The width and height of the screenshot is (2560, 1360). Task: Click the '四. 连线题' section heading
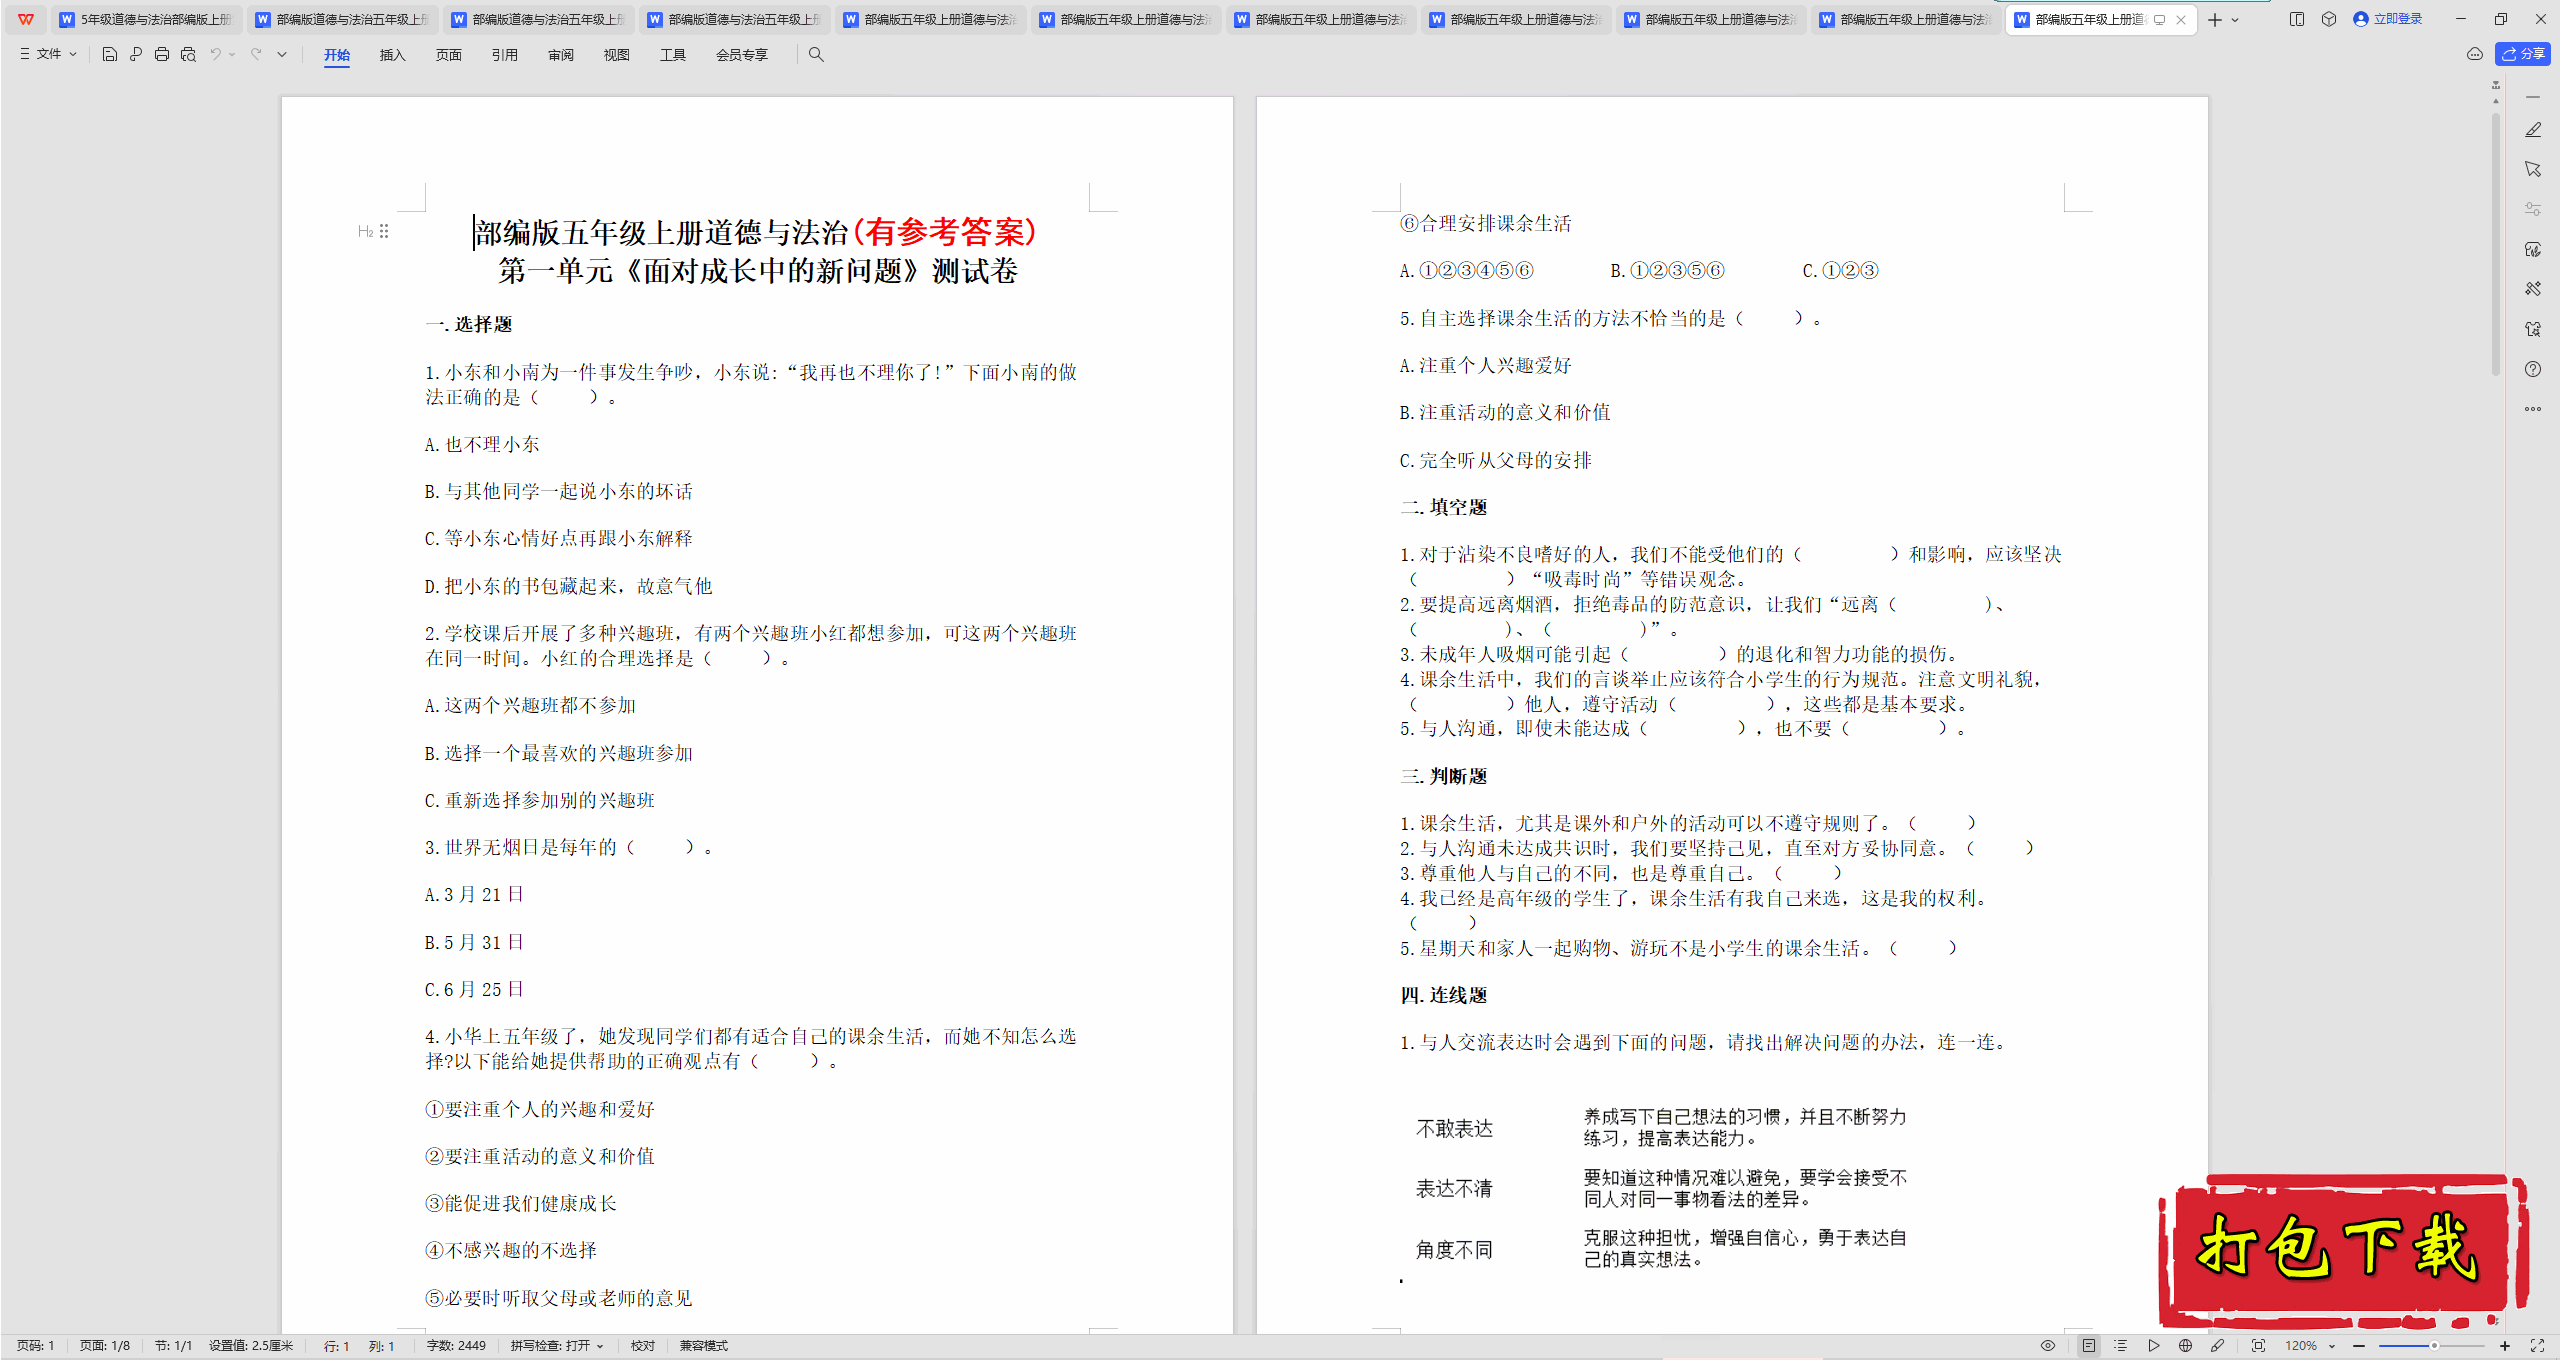[1443, 995]
